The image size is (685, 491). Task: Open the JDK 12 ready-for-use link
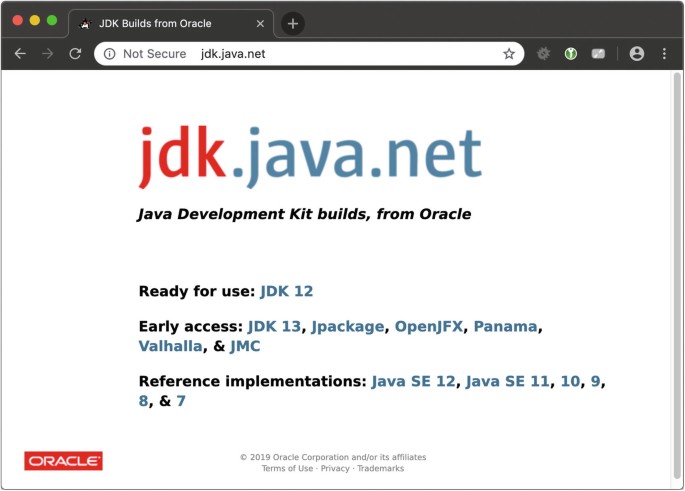click(x=286, y=292)
